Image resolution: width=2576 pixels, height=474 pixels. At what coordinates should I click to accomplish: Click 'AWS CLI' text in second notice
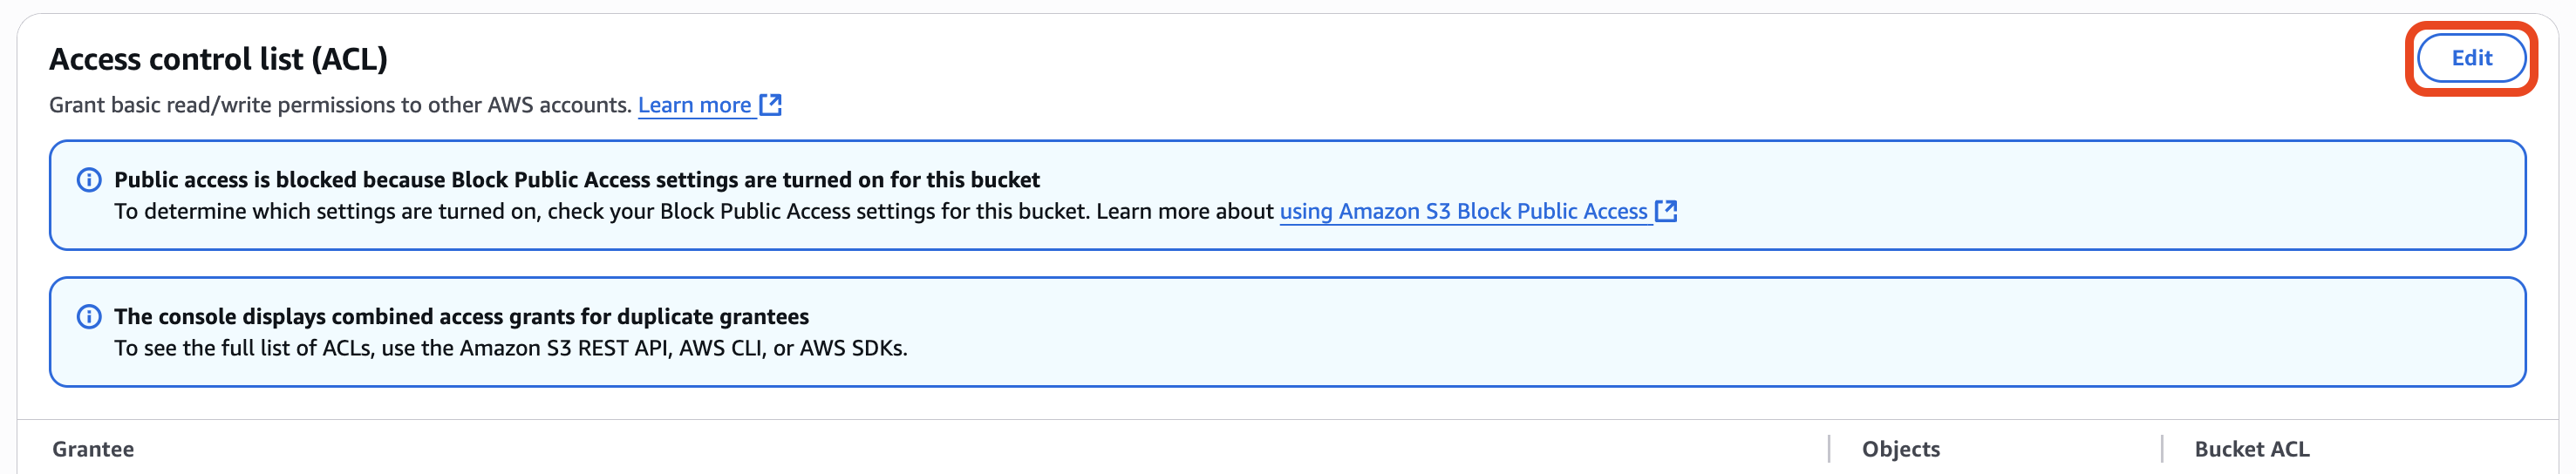click(x=719, y=348)
